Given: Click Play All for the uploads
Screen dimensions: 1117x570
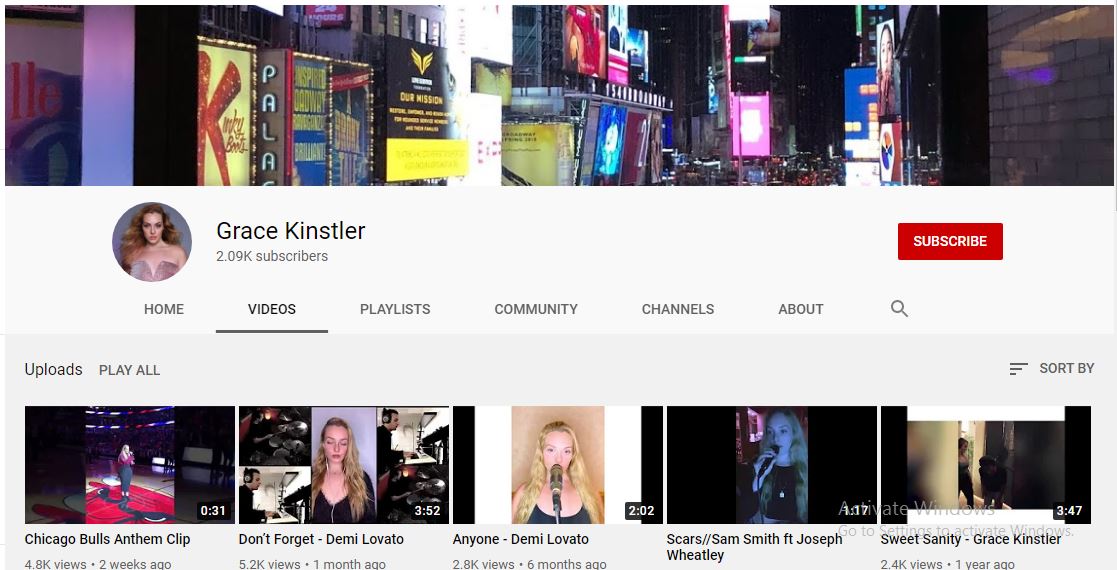Looking at the screenshot, I should (x=129, y=370).
